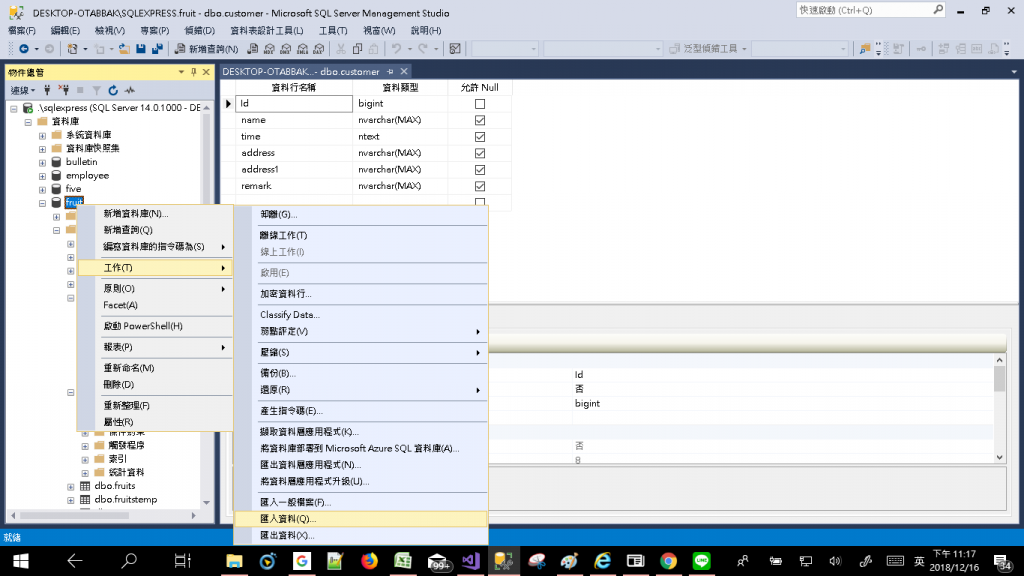This screenshot has height=576, width=1024.
Task: Expand the 觸發程序 folder node
Action: [x=85, y=446]
